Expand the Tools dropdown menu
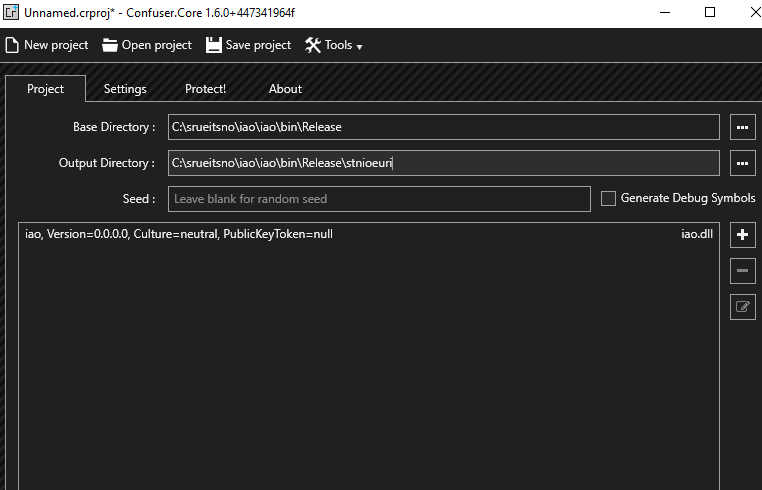The height and width of the screenshot is (490, 762). tap(333, 45)
